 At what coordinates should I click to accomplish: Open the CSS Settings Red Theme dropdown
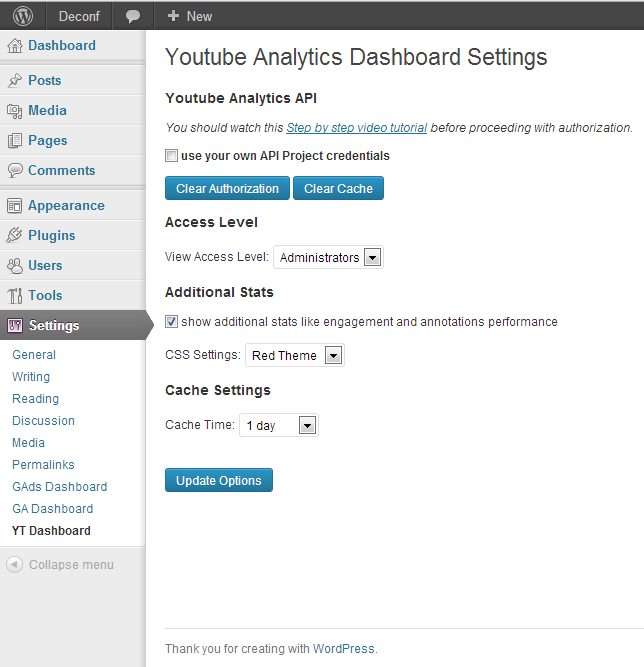pos(295,355)
